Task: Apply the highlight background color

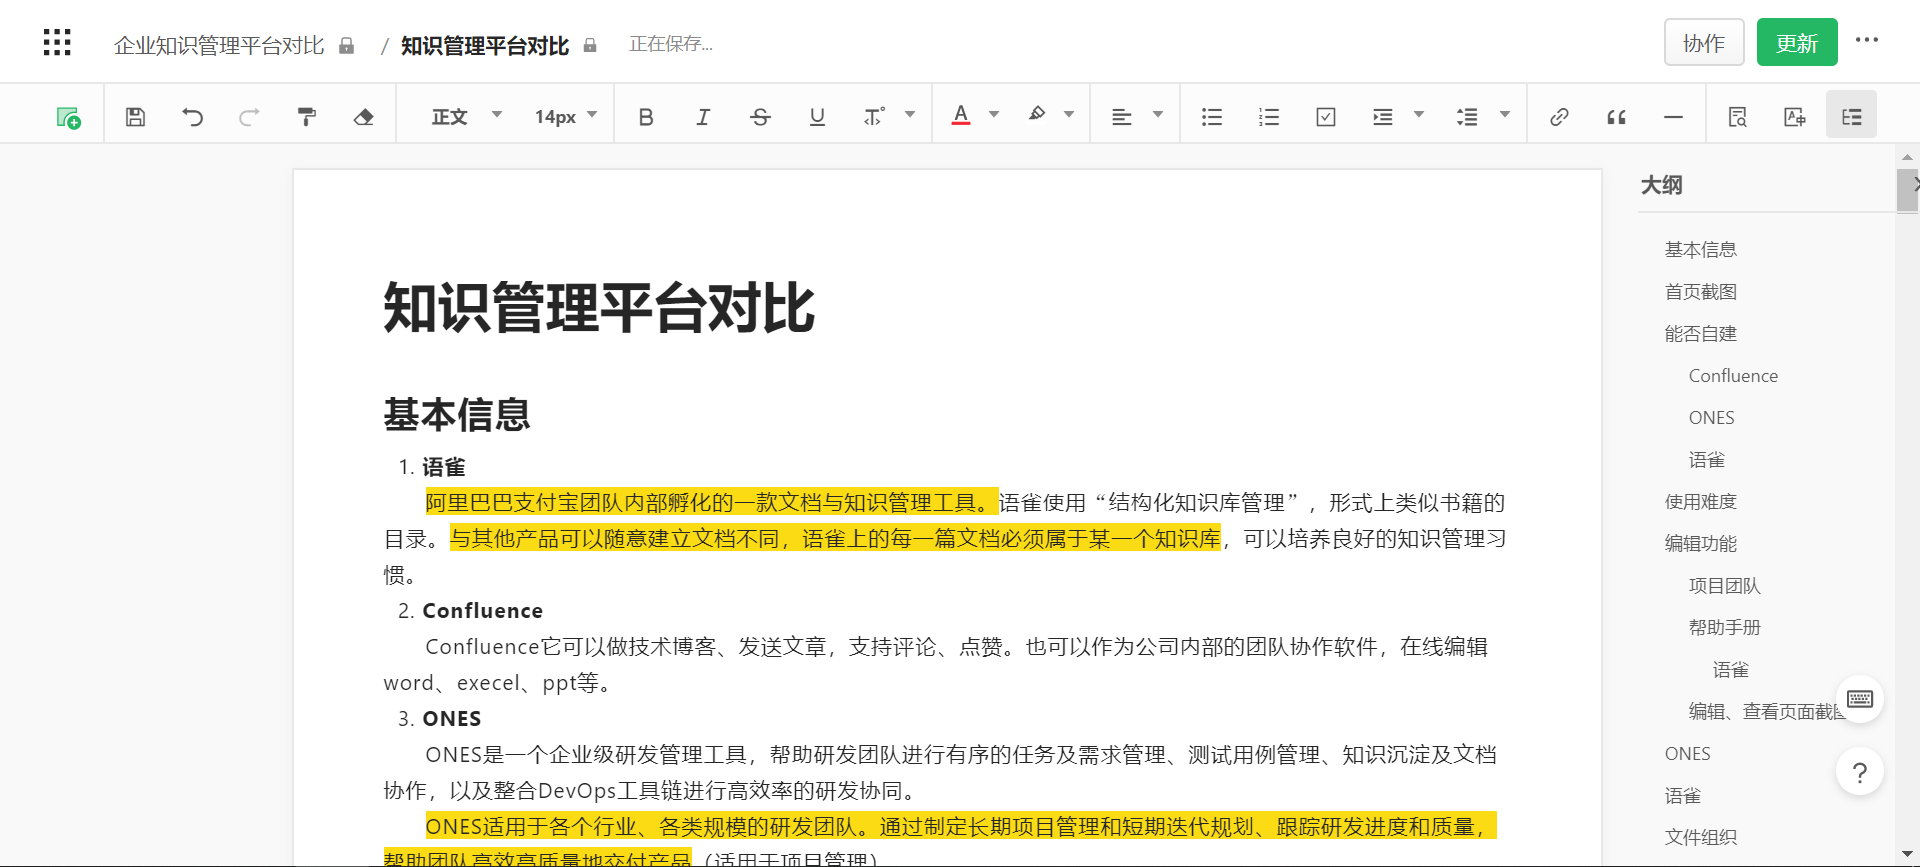Action: point(1037,115)
